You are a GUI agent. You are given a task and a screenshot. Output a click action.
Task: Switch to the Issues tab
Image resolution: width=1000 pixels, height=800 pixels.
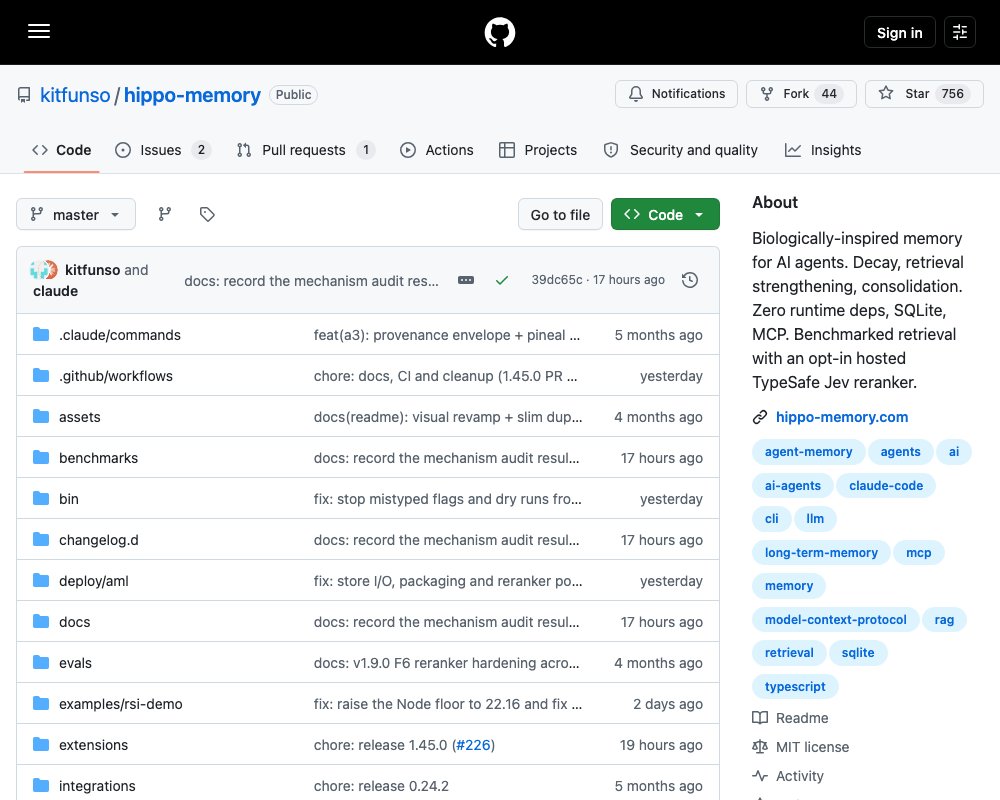[163, 150]
